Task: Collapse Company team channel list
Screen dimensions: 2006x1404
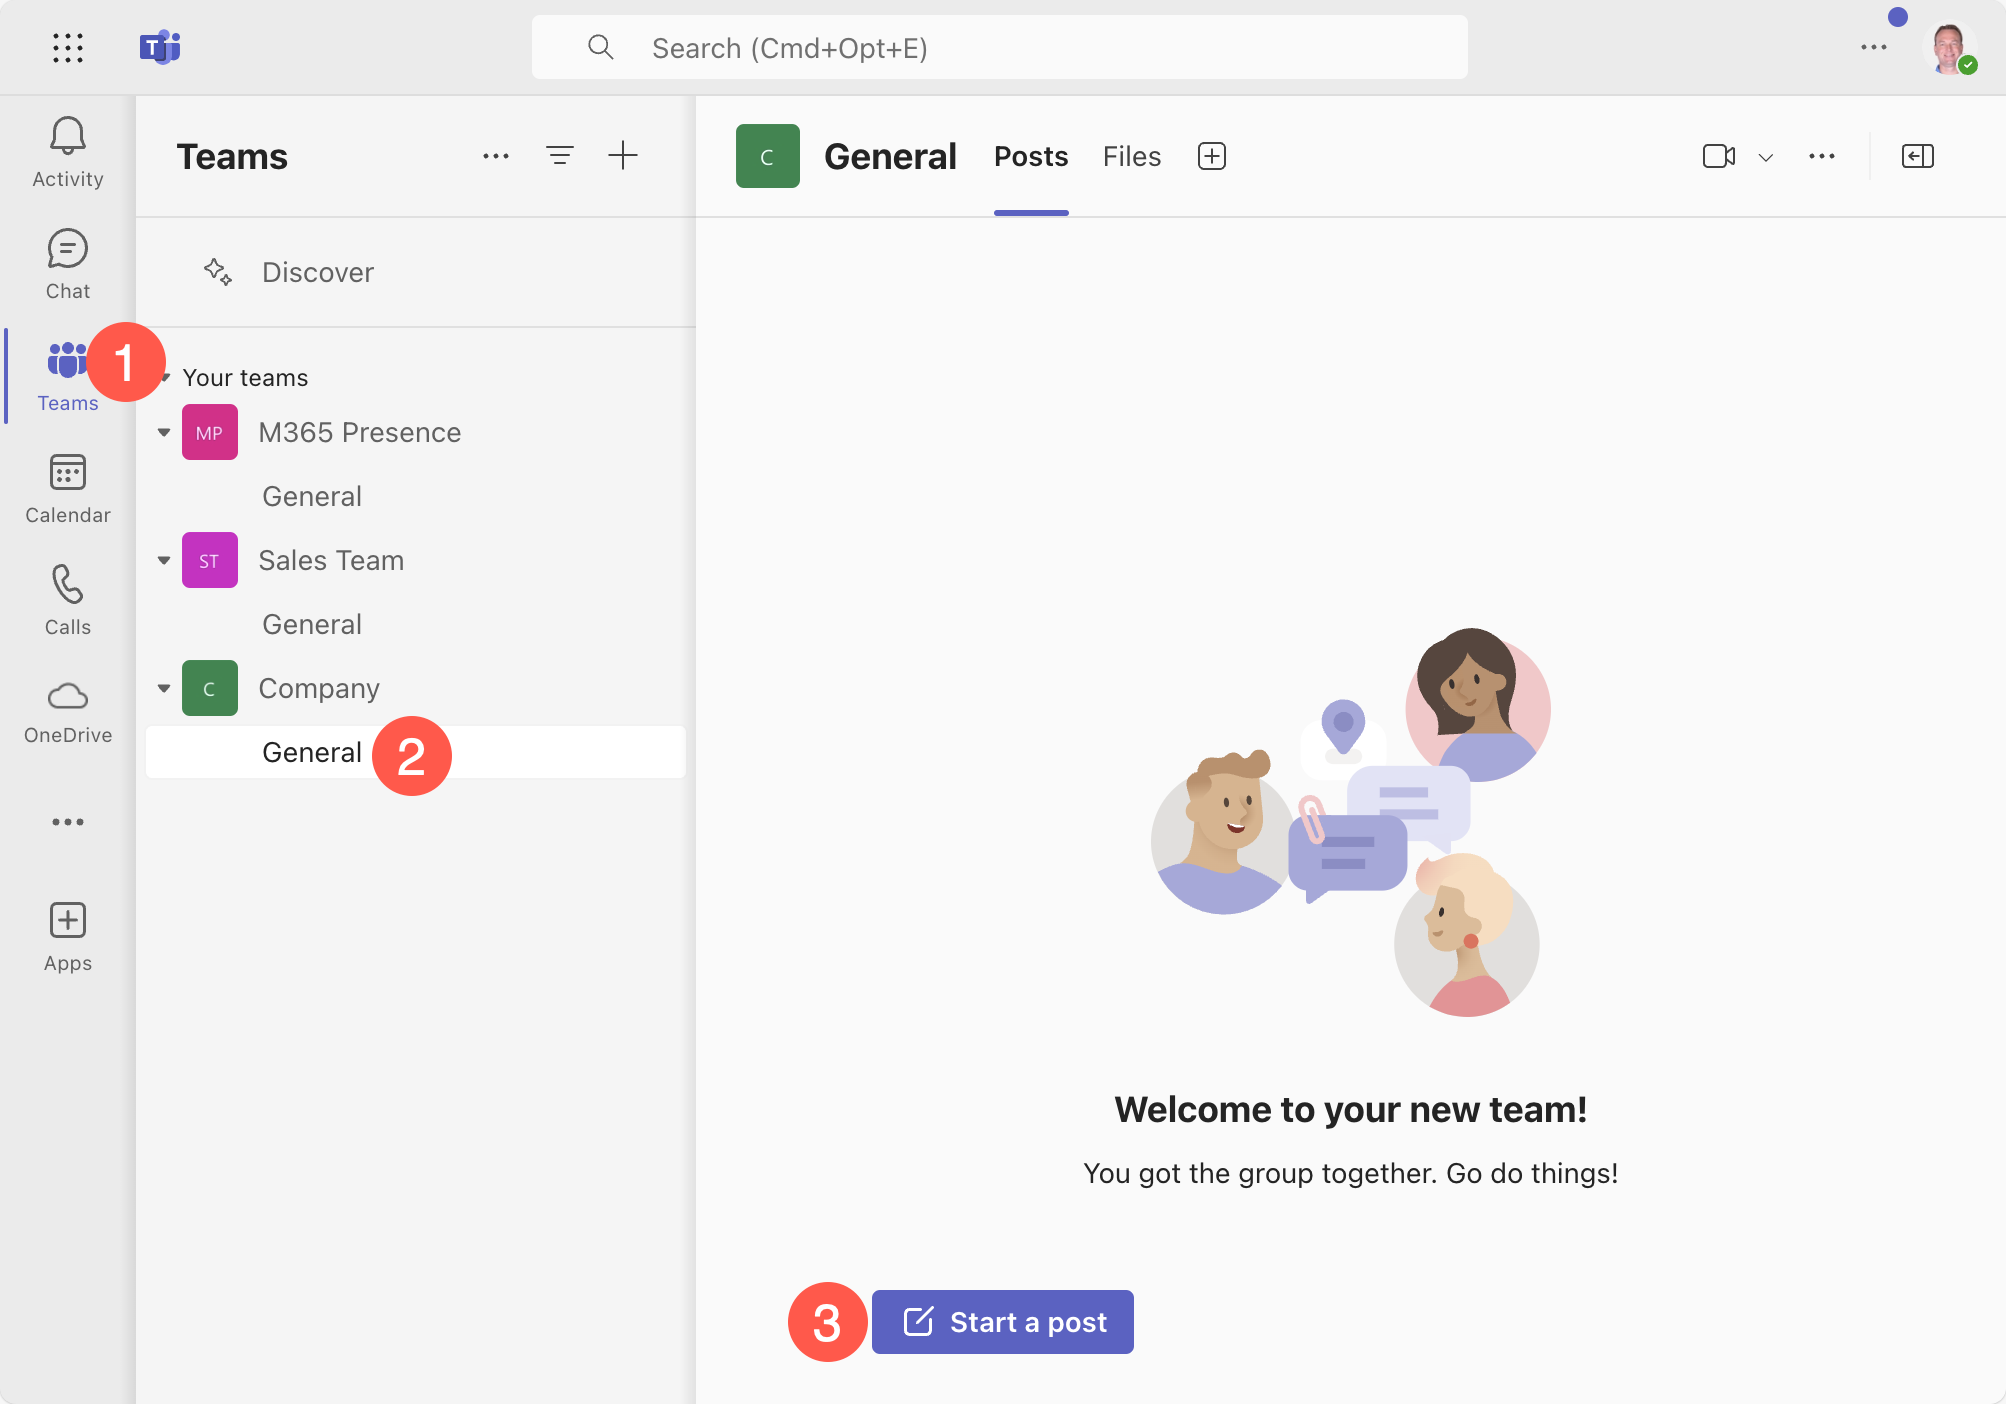Action: pyautogui.click(x=165, y=689)
